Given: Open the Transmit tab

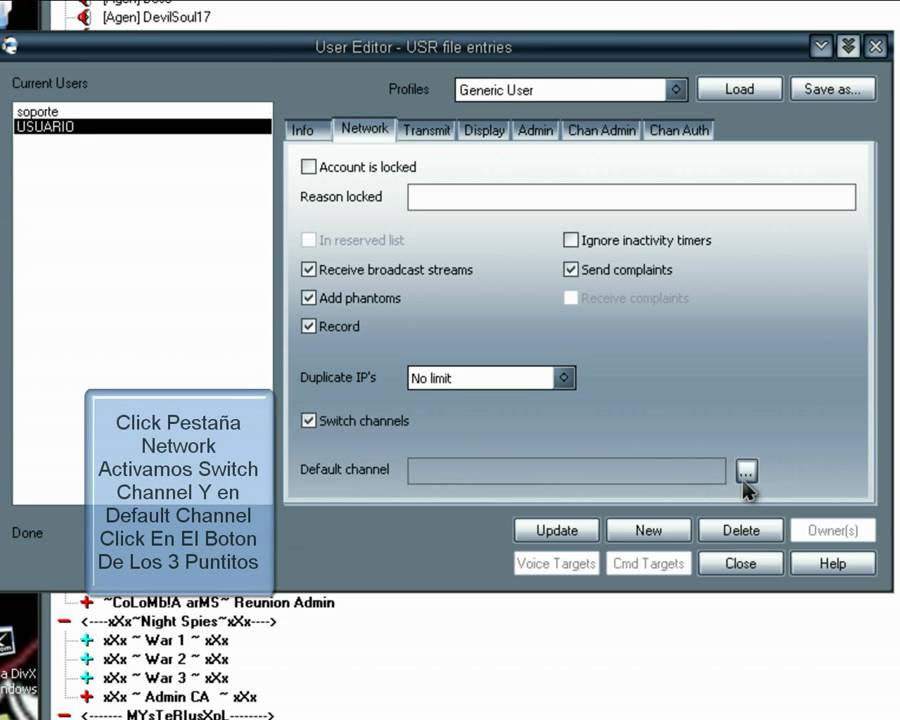Looking at the screenshot, I should coord(426,130).
